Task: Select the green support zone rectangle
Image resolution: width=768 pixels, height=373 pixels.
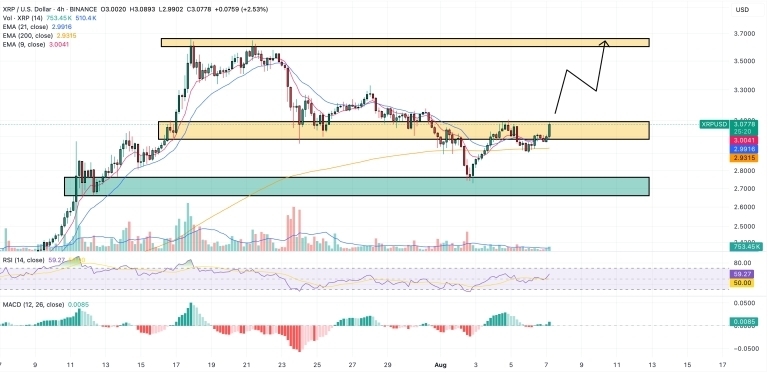Action: 357,186
